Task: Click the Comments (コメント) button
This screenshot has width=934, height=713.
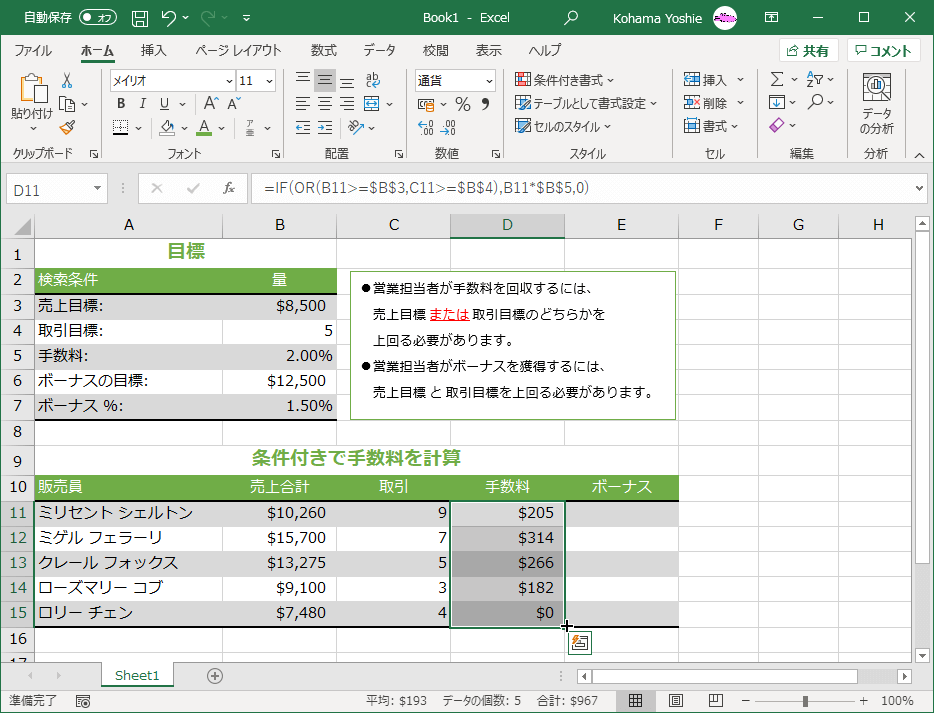Action: [883, 51]
